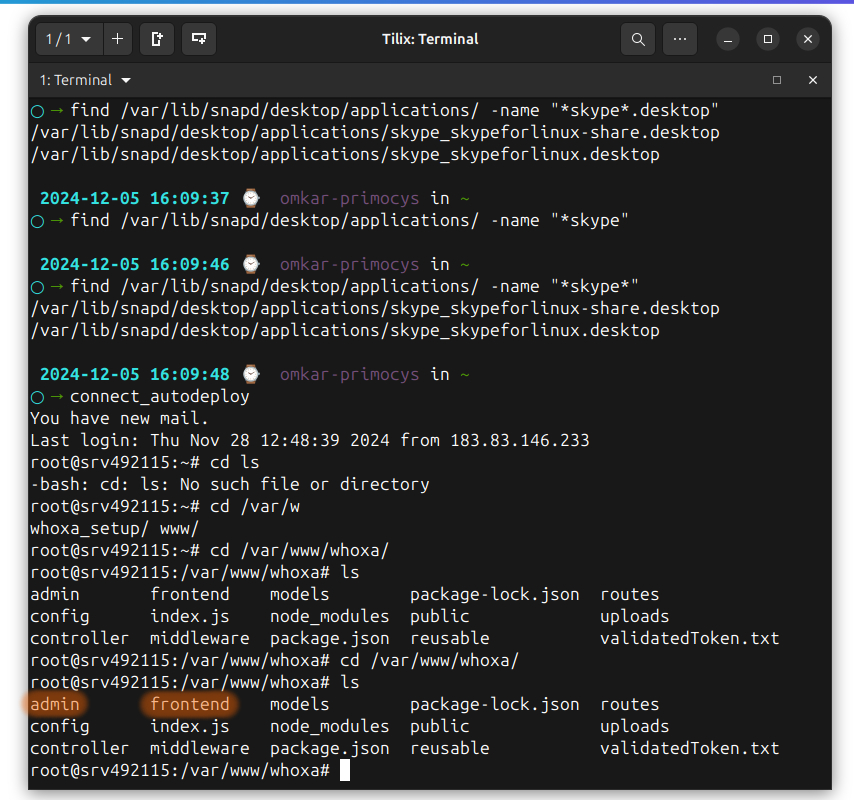Click 'config' in the last listing
The image size is (854, 800).
(59, 726)
